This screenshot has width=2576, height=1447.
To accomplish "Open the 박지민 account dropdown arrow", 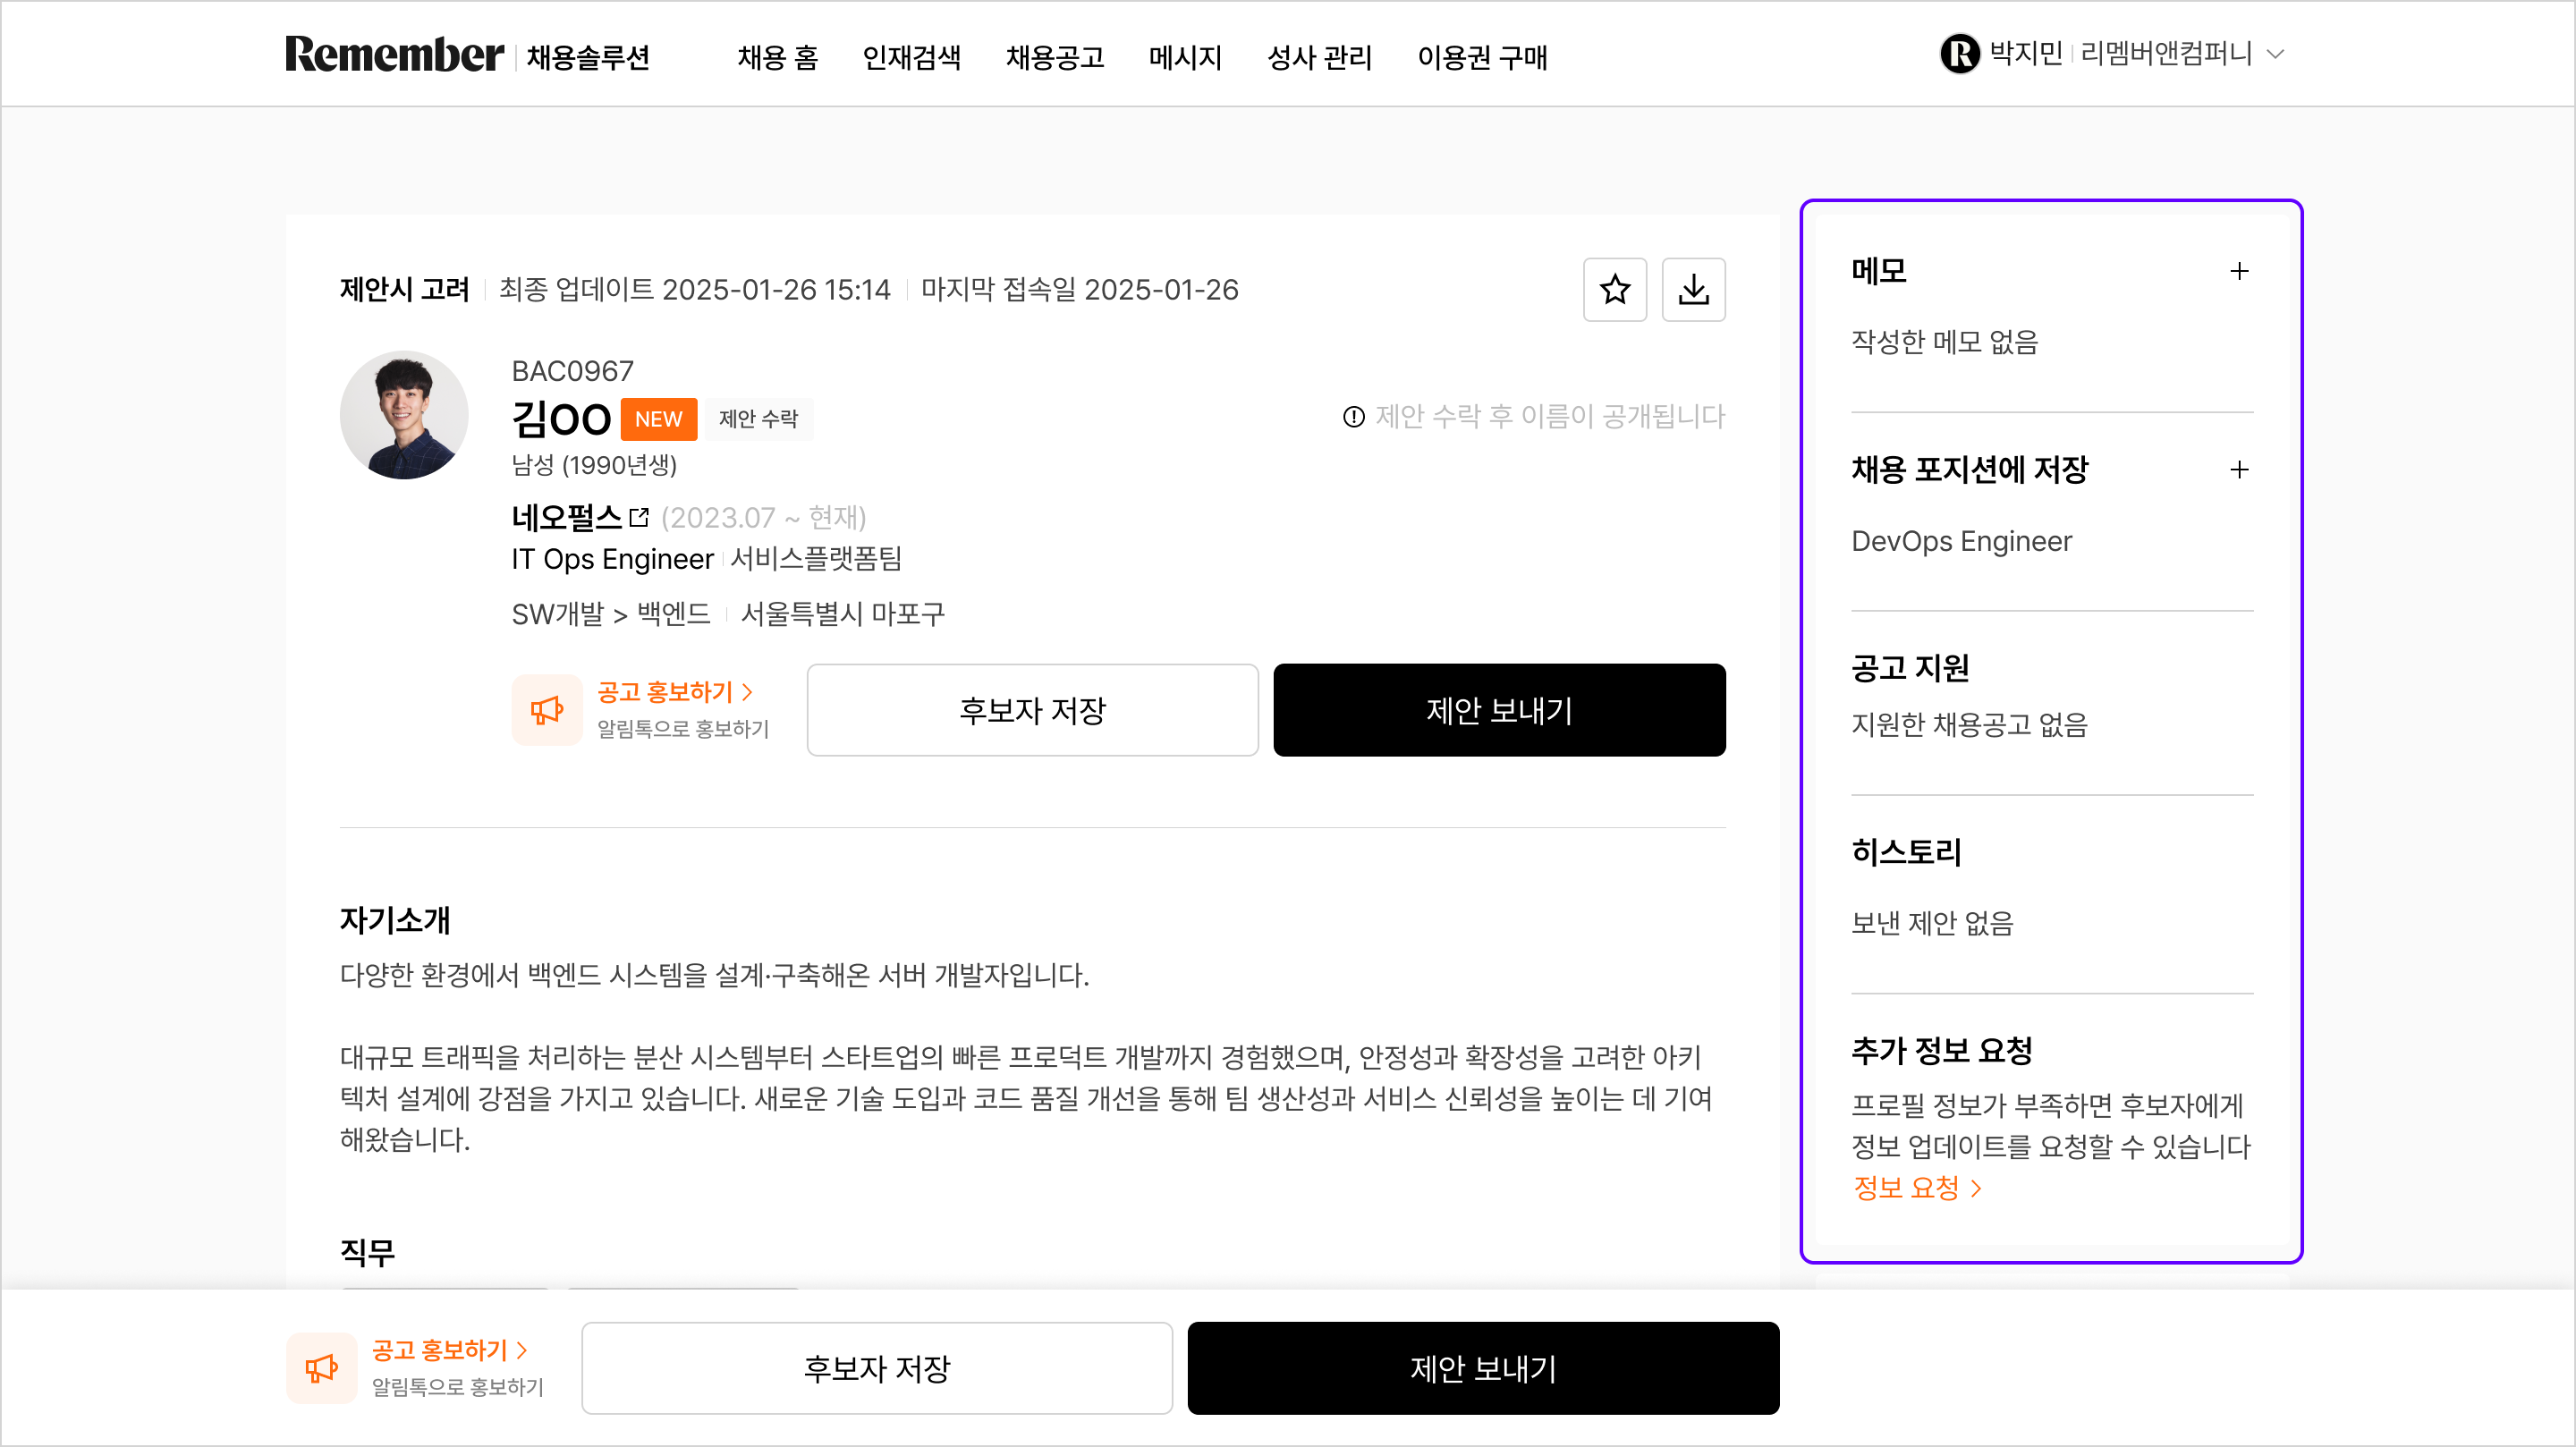I will pos(2276,54).
